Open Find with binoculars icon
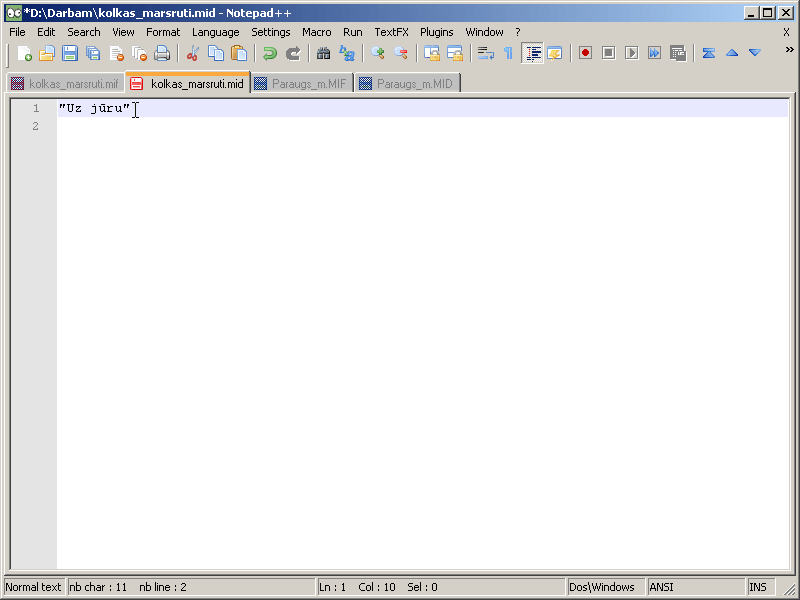 tap(323, 53)
